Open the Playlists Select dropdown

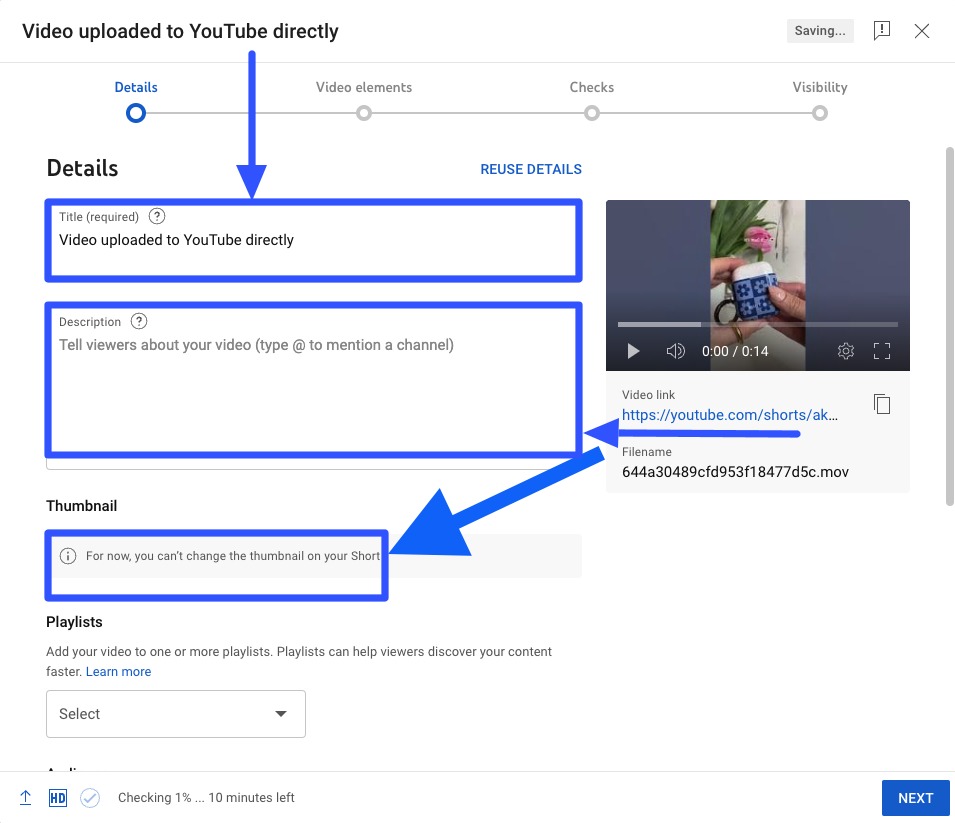[175, 713]
